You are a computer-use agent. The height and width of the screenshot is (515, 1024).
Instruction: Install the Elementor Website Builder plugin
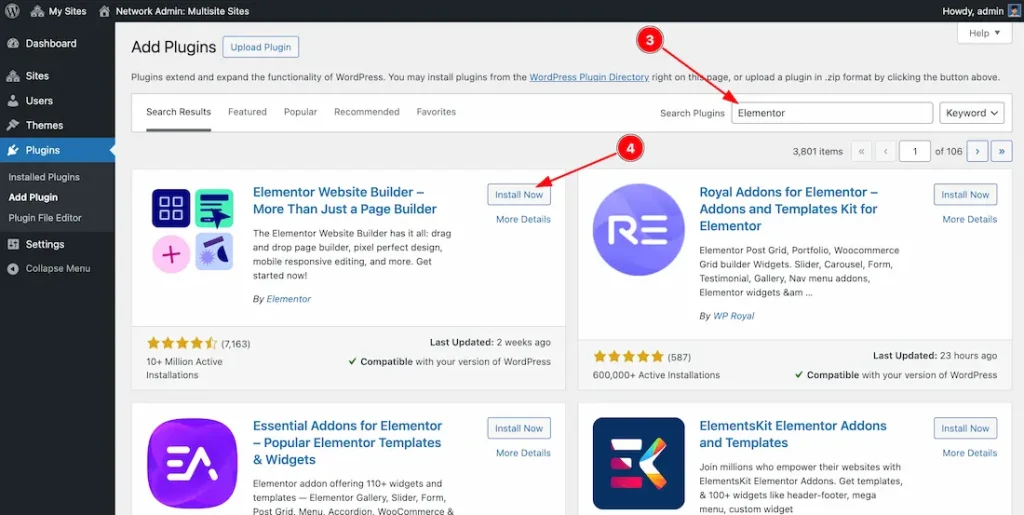click(x=519, y=195)
